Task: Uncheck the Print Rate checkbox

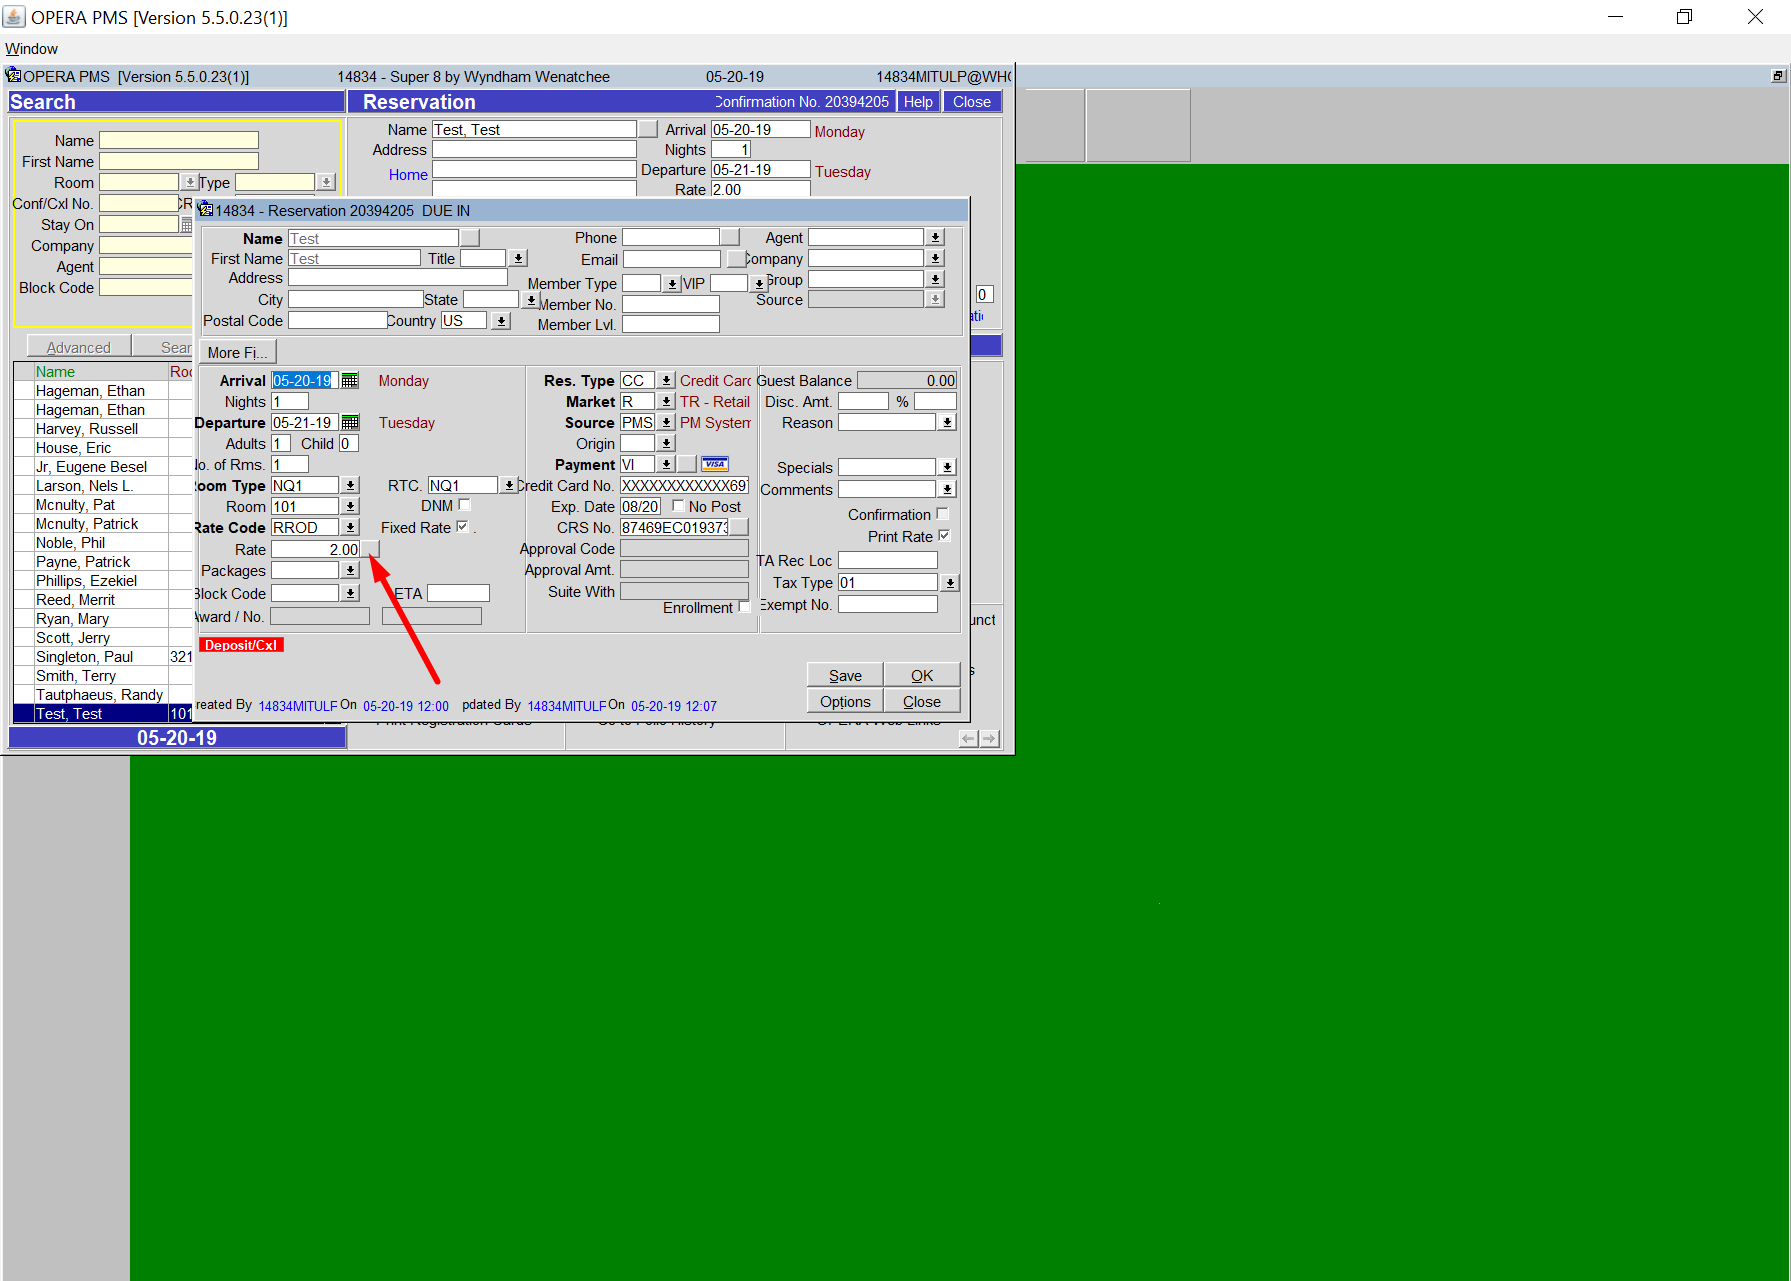Action: tap(943, 535)
